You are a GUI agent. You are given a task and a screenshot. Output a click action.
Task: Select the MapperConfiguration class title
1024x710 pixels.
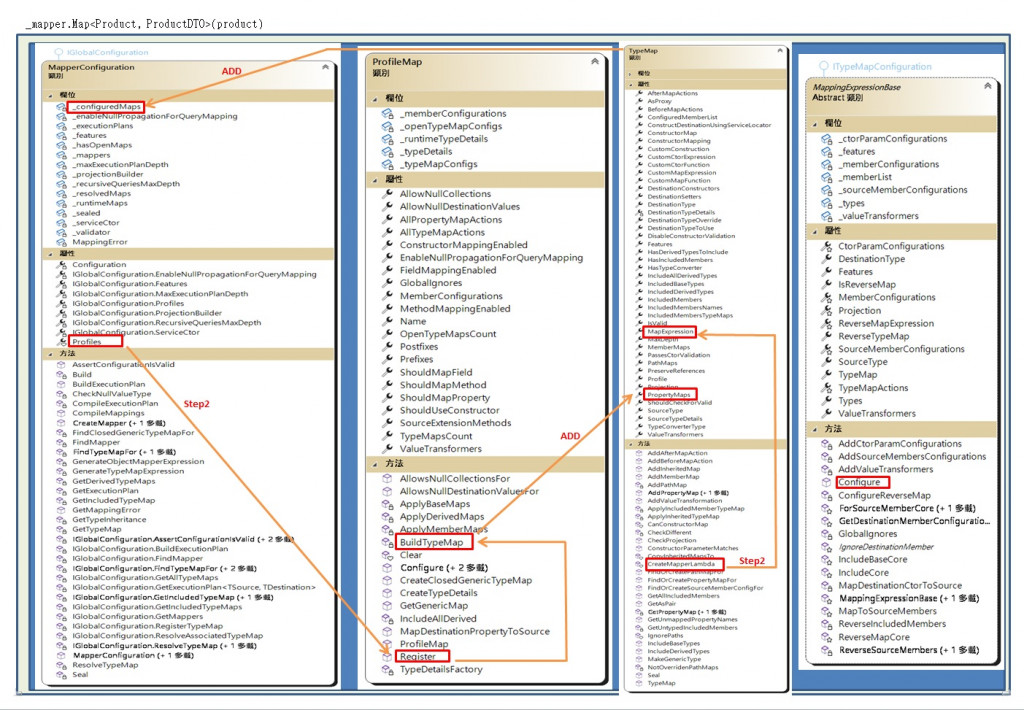91,67
